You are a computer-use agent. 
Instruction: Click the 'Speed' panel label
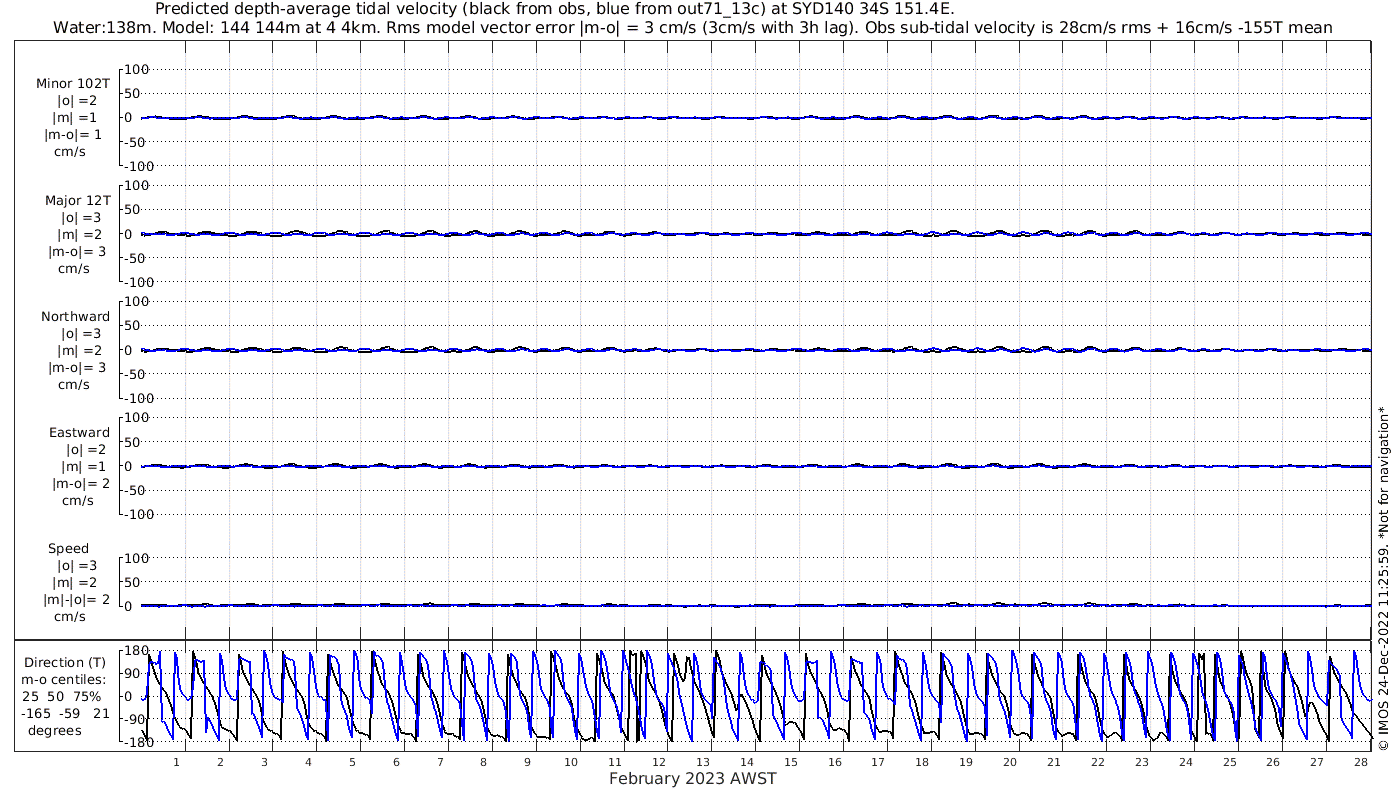tap(68, 548)
